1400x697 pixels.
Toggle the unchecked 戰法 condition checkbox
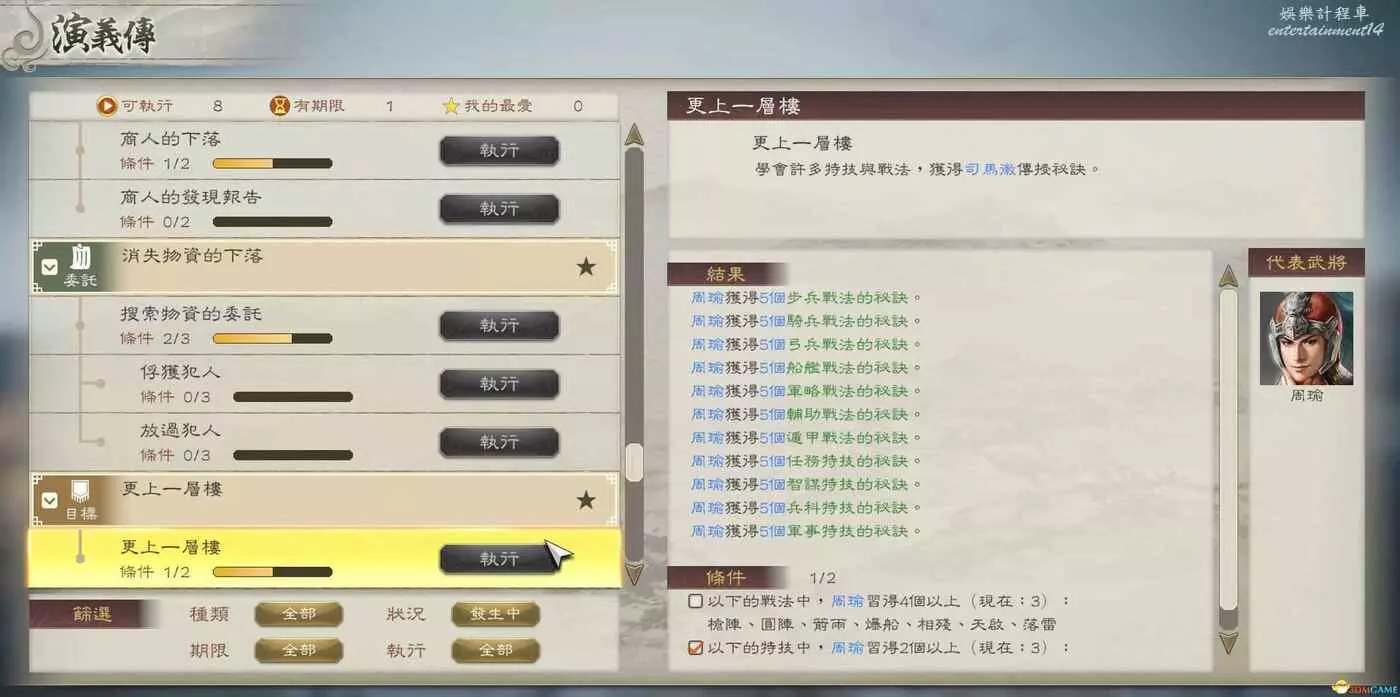696,601
